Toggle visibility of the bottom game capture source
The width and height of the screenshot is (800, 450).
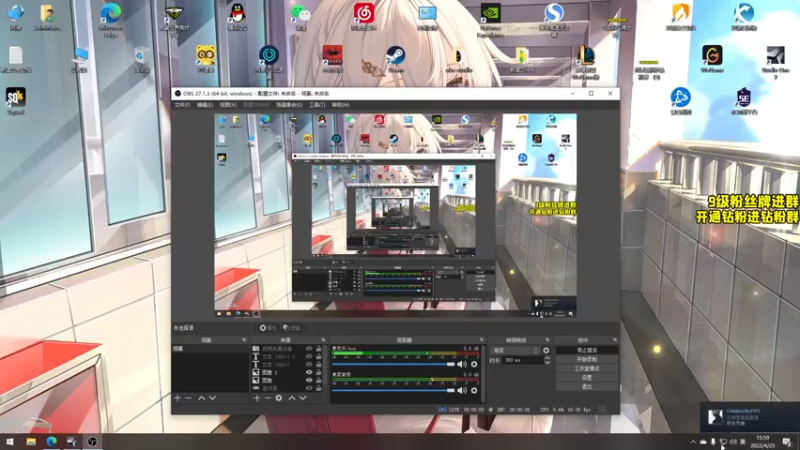[309, 388]
